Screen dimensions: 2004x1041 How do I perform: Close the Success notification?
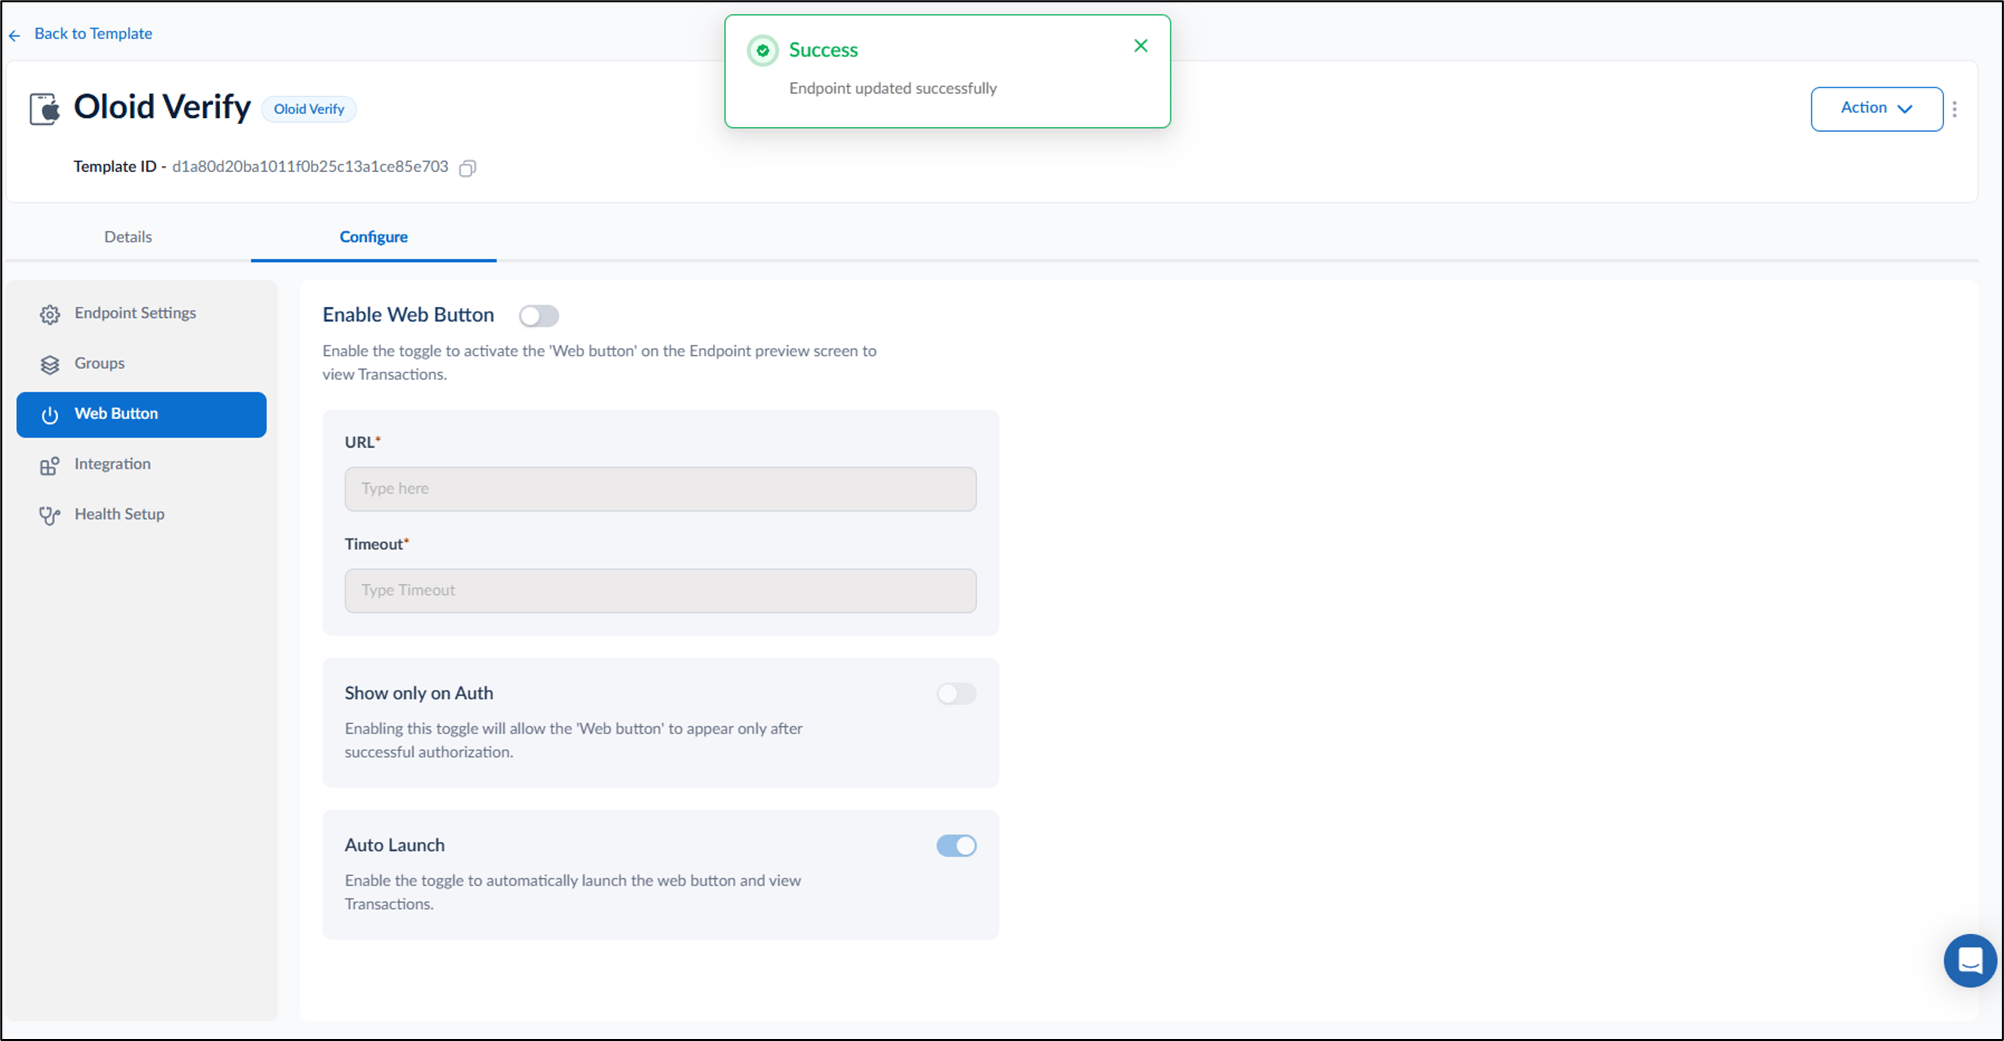pyautogui.click(x=1141, y=46)
